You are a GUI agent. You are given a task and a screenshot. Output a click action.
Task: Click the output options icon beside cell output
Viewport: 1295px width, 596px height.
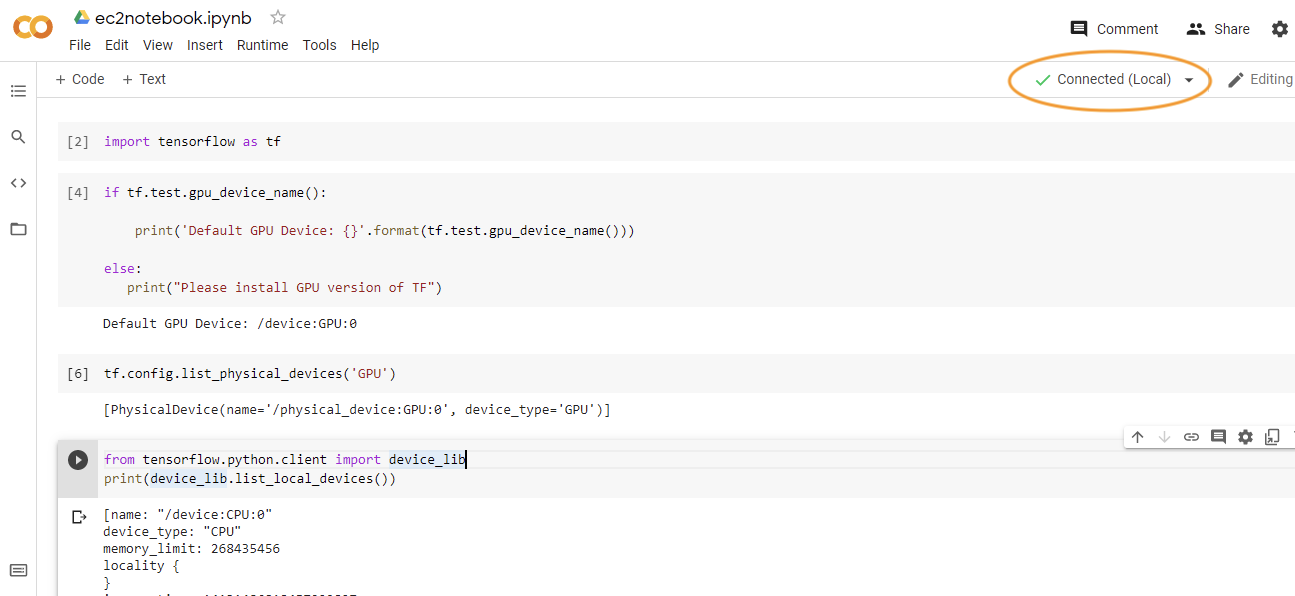tap(79, 517)
